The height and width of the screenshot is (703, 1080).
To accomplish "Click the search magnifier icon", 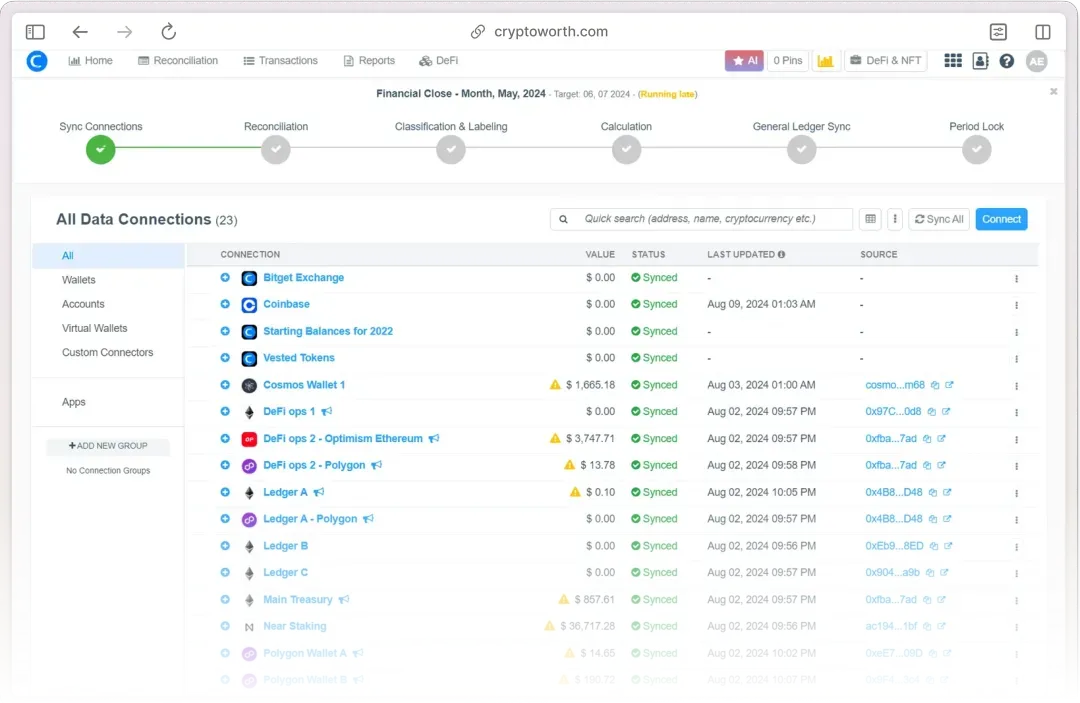I will pos(563,219).
